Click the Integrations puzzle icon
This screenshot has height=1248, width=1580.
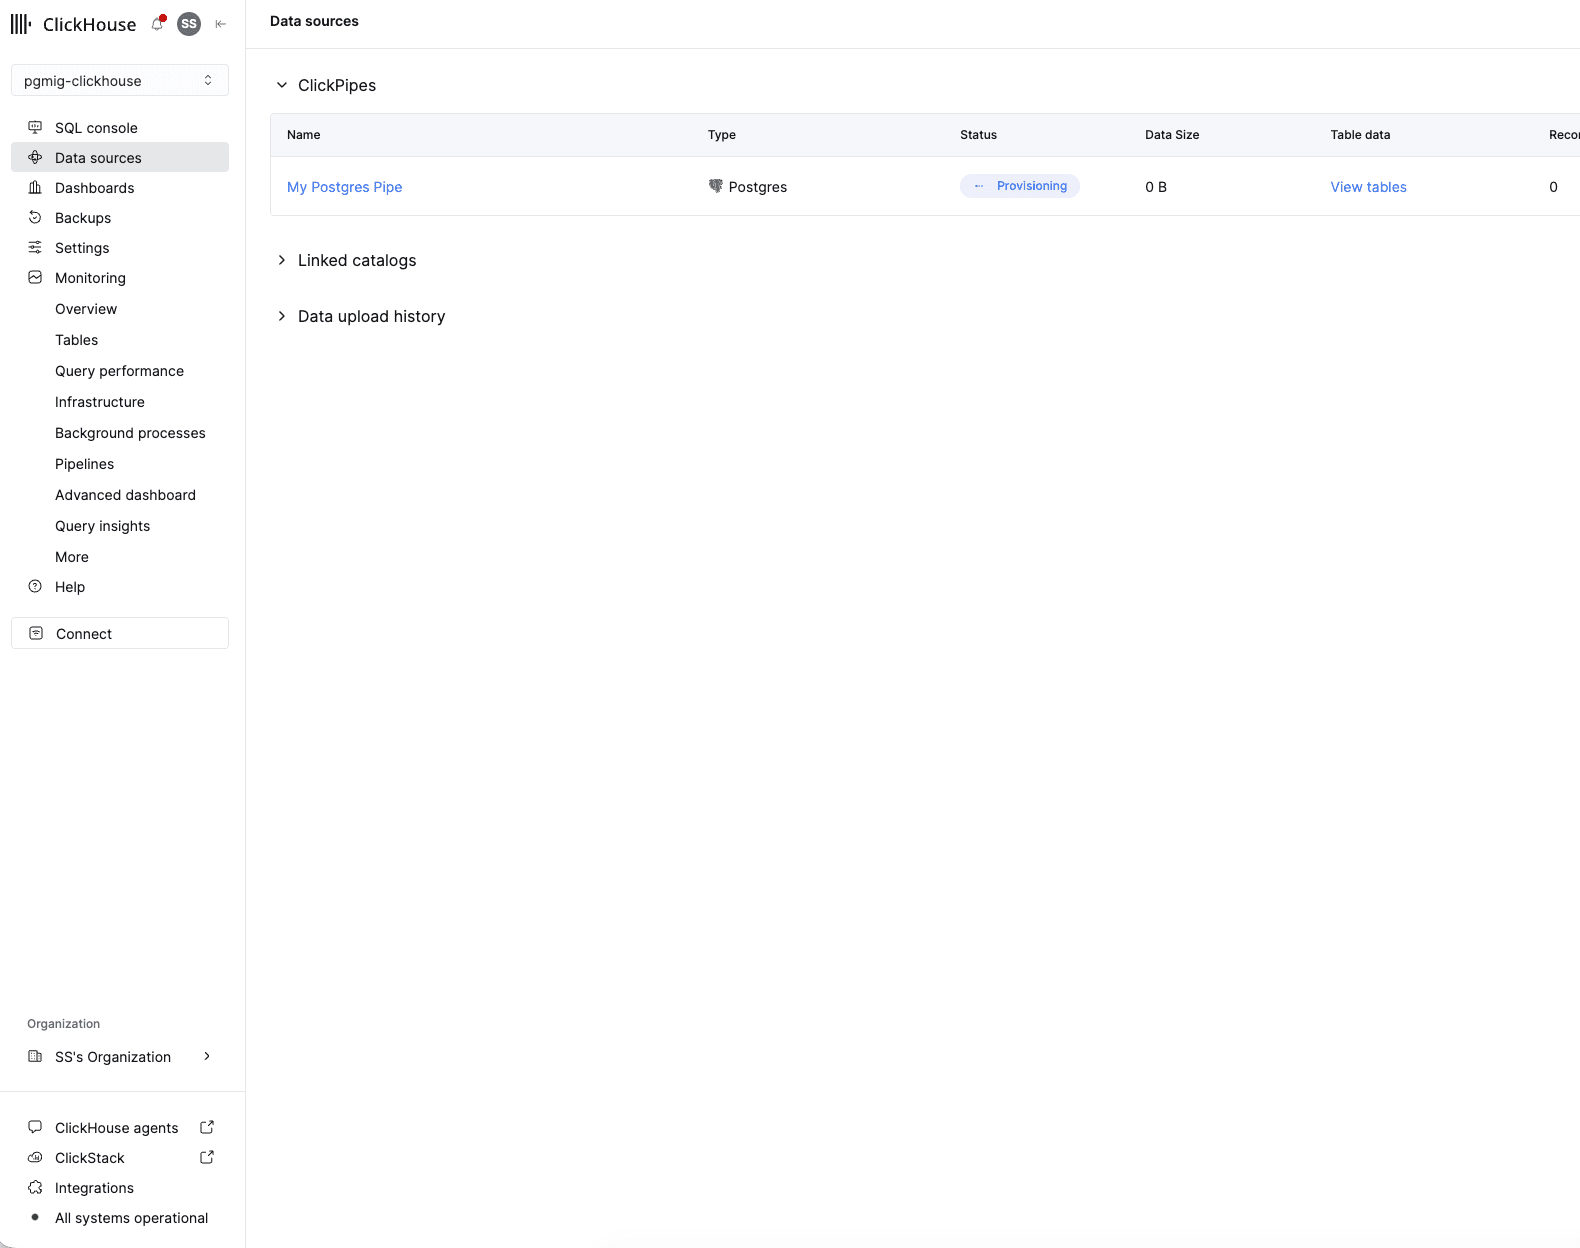(35, 1187)
